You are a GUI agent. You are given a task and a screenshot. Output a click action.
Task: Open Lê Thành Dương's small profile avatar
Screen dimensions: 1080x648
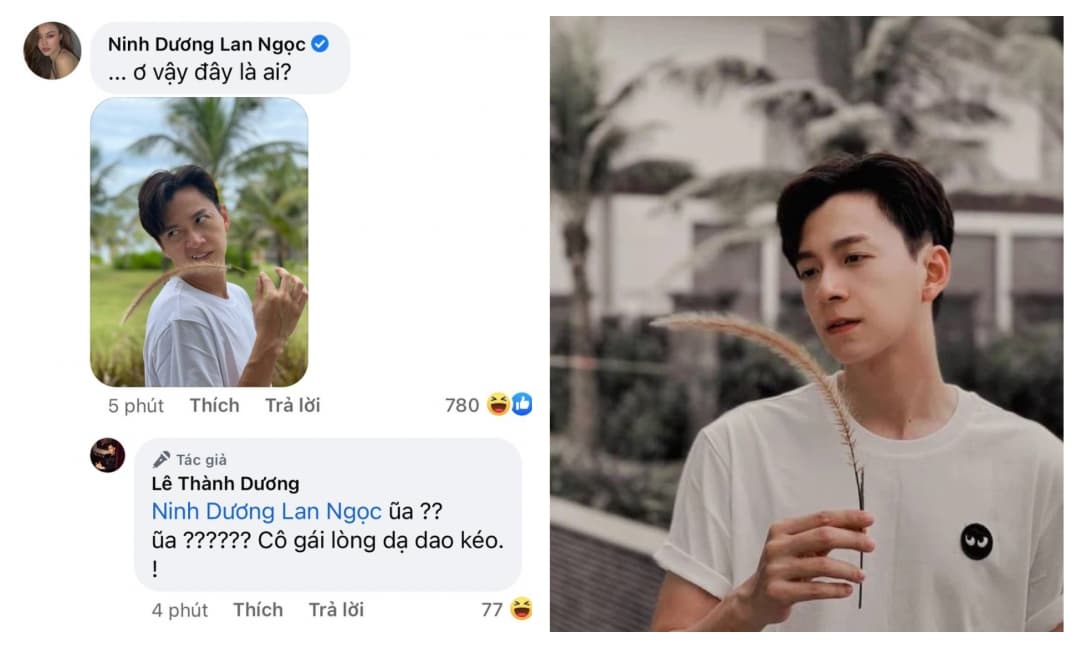pyautogui.click(x=108, y=455)
